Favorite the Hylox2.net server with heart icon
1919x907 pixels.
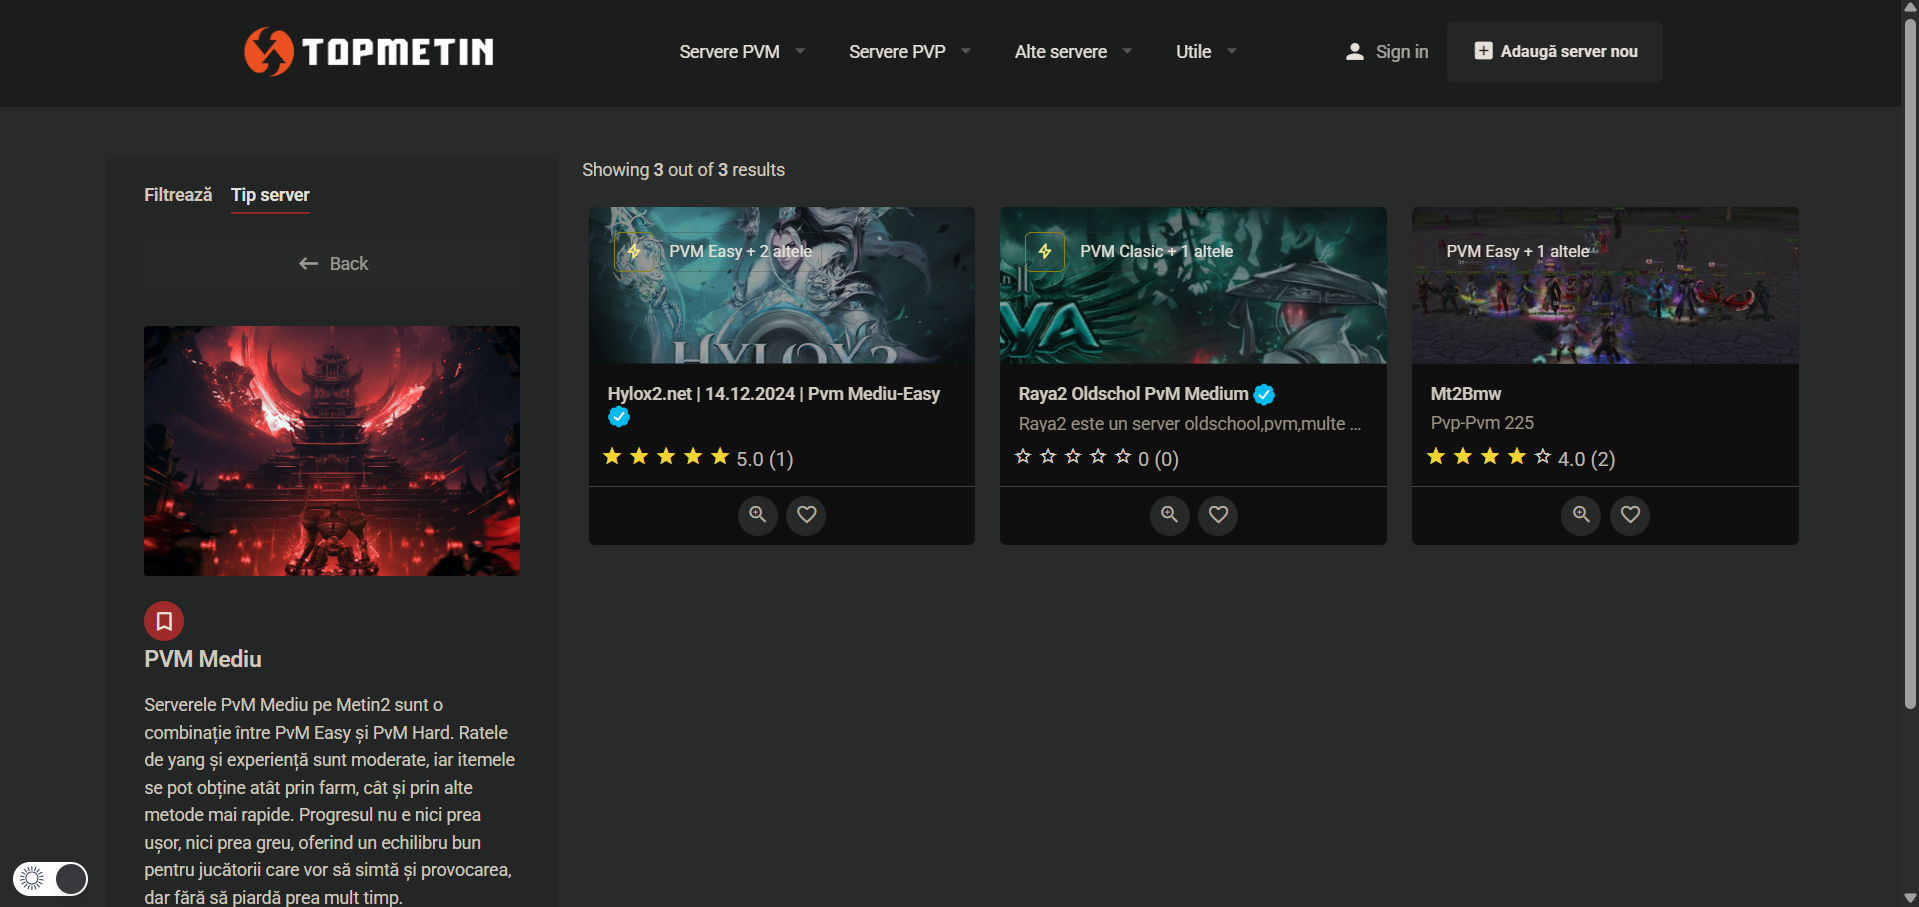[806, 515]
